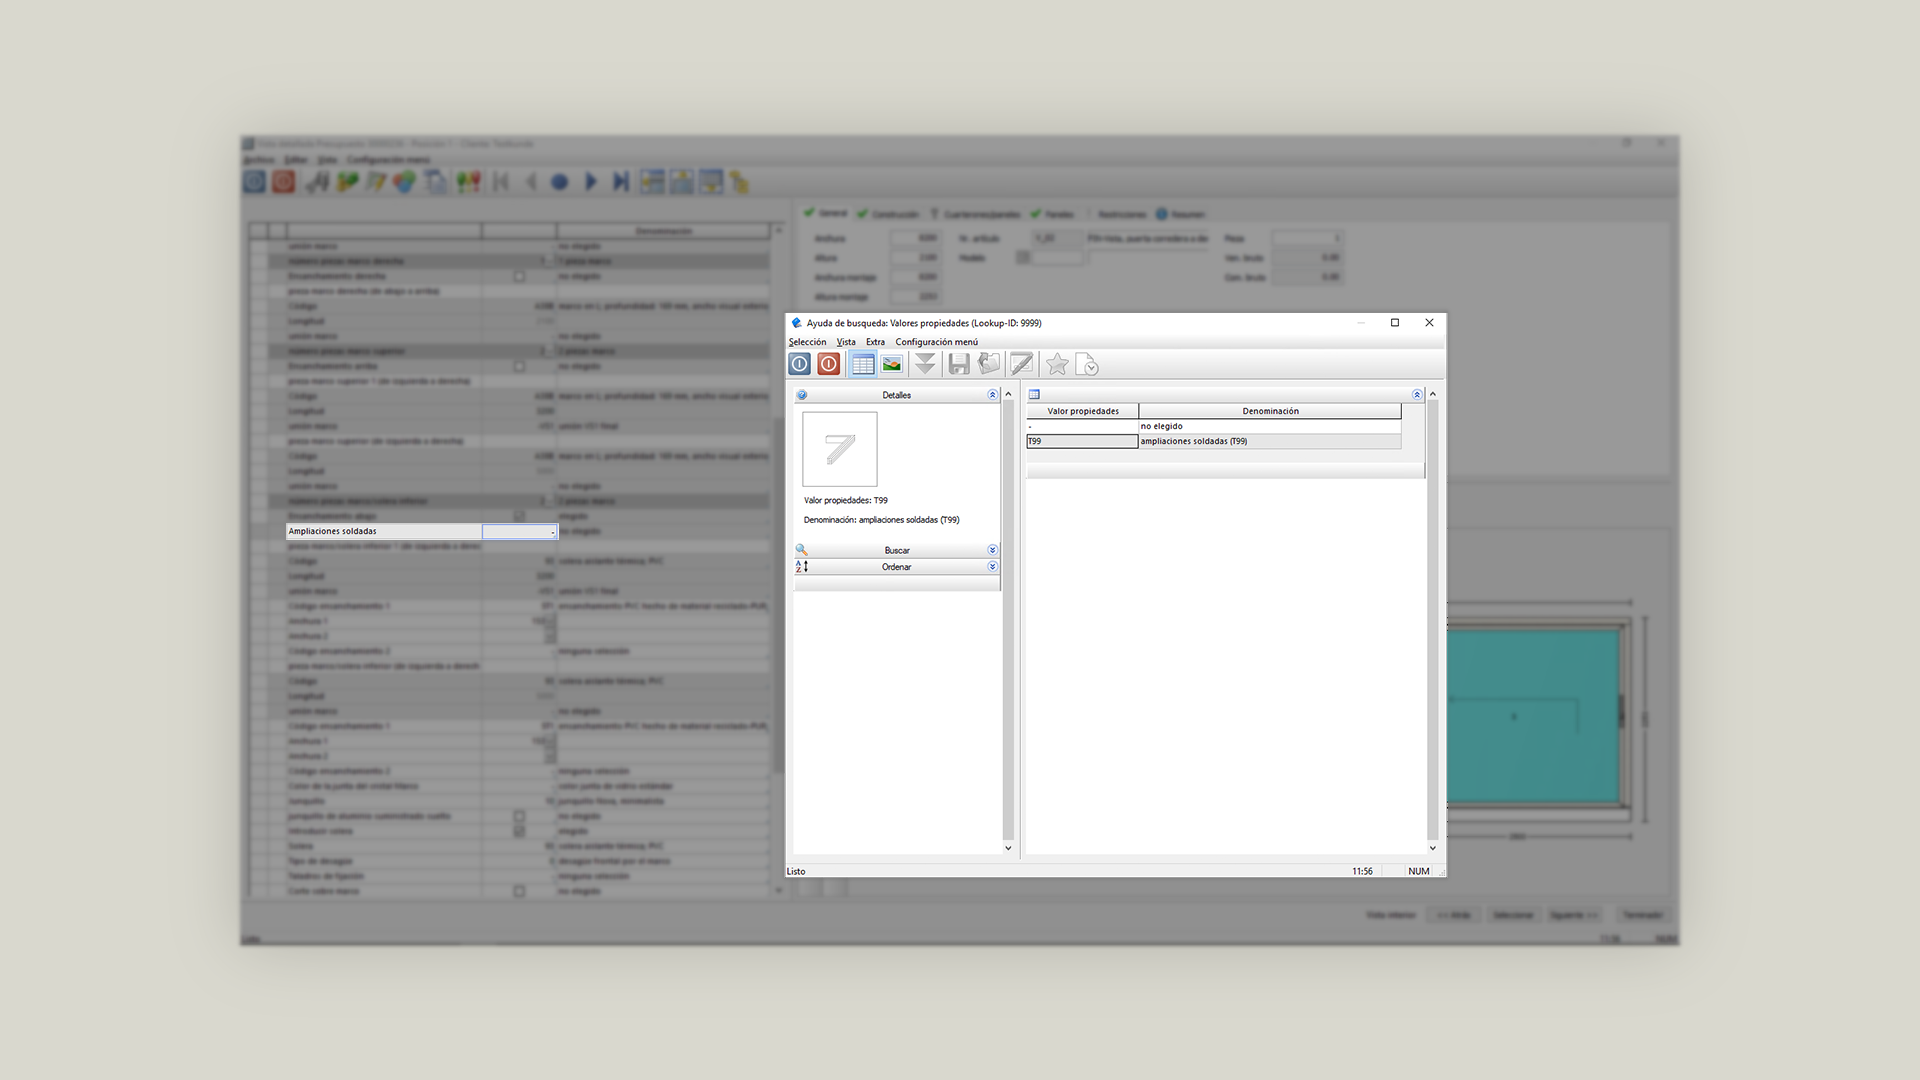Click the folder with arrow toolbar icon
The width and height of the screenshot is (1920, 1080).
pos(989,365)
